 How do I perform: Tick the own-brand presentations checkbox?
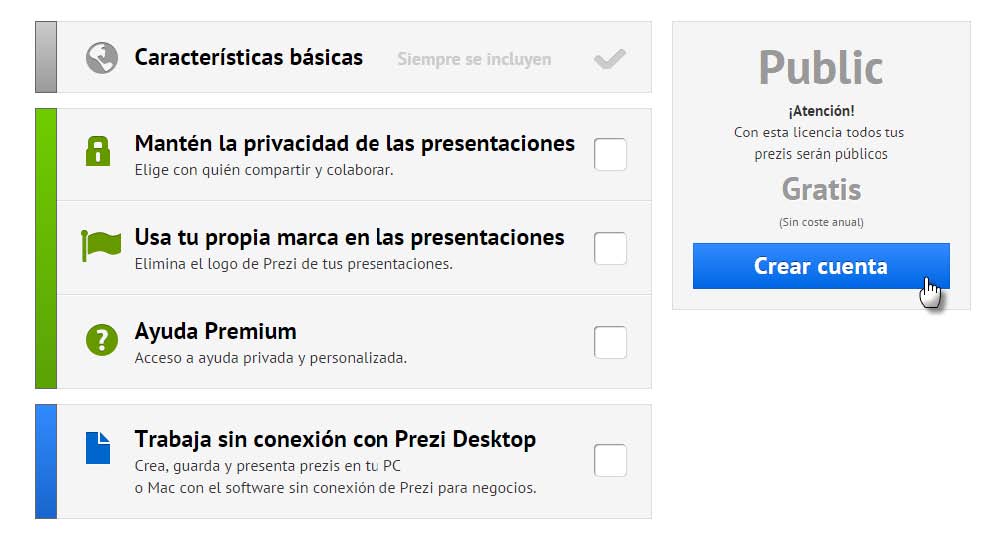pyautogui.click(x=610, y=249)
